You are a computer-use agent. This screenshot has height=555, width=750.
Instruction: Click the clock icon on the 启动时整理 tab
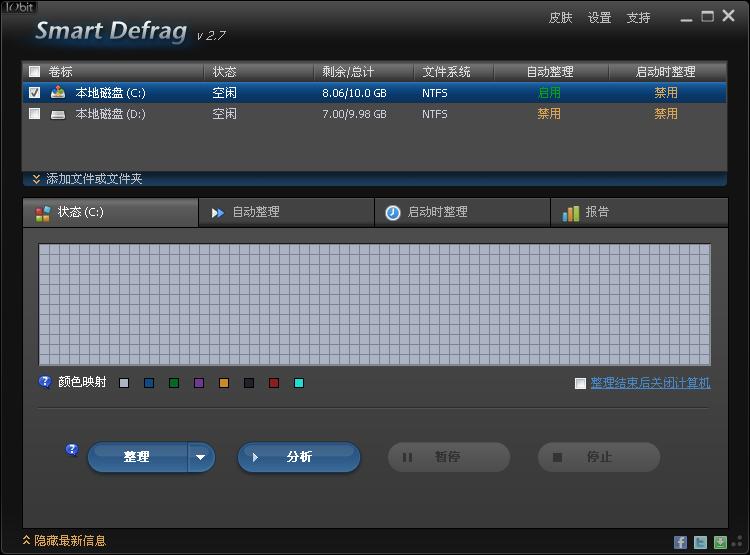coord(393,212)
